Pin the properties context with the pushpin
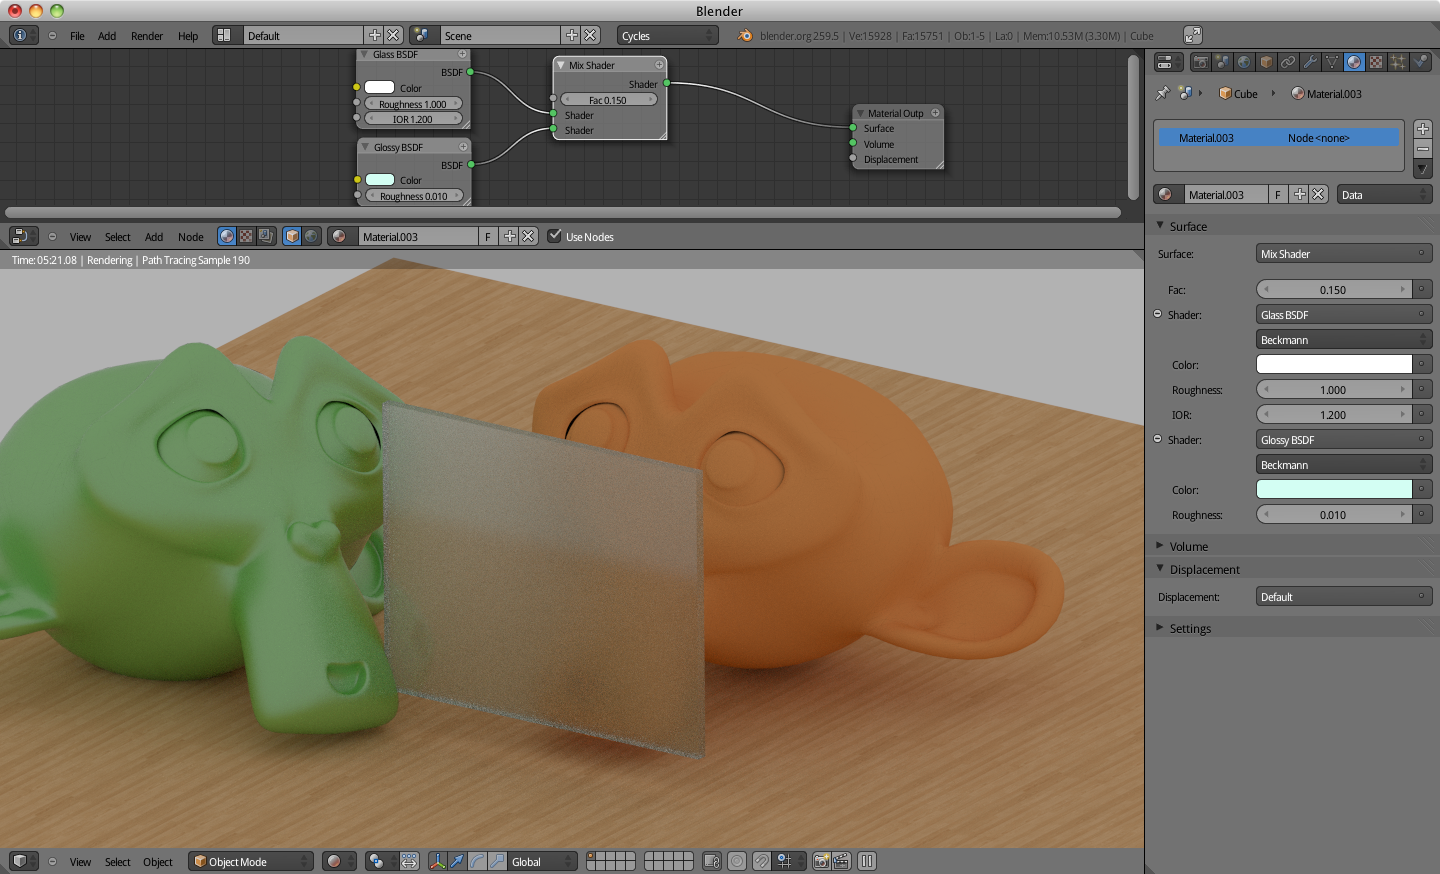 [x=1162, y=93]
